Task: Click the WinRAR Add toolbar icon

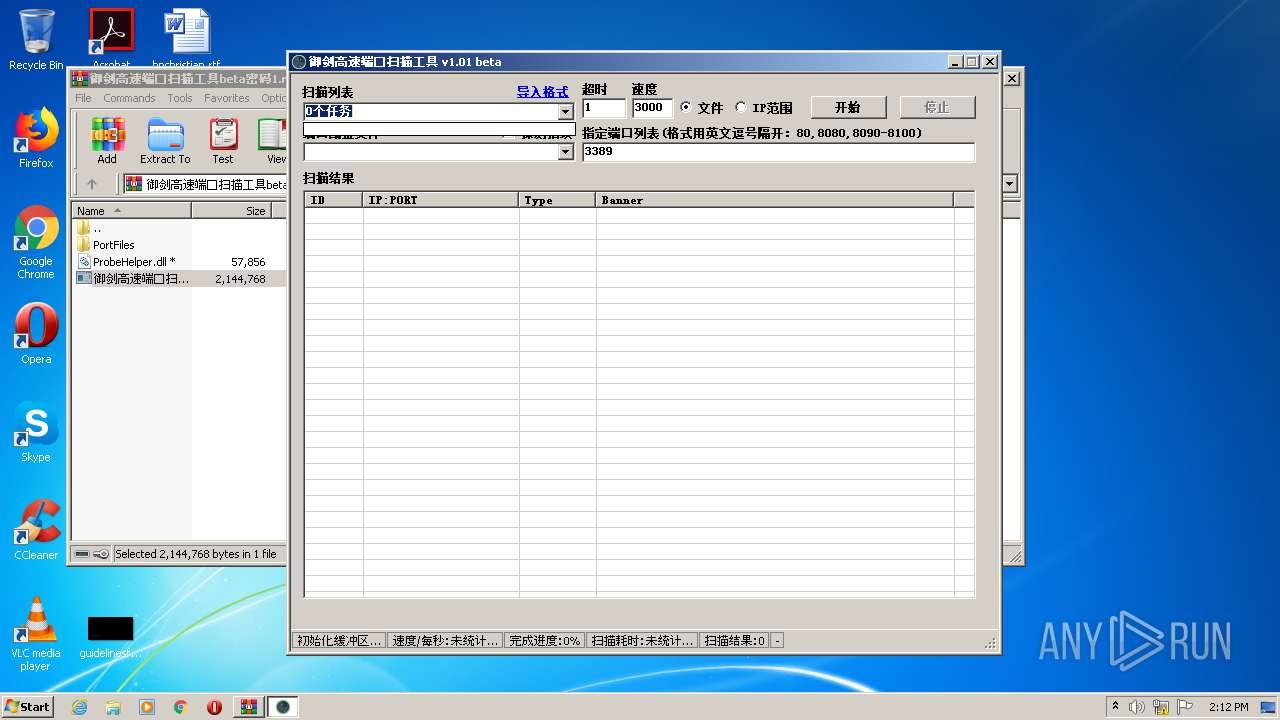Action: [x=107, y=141]
